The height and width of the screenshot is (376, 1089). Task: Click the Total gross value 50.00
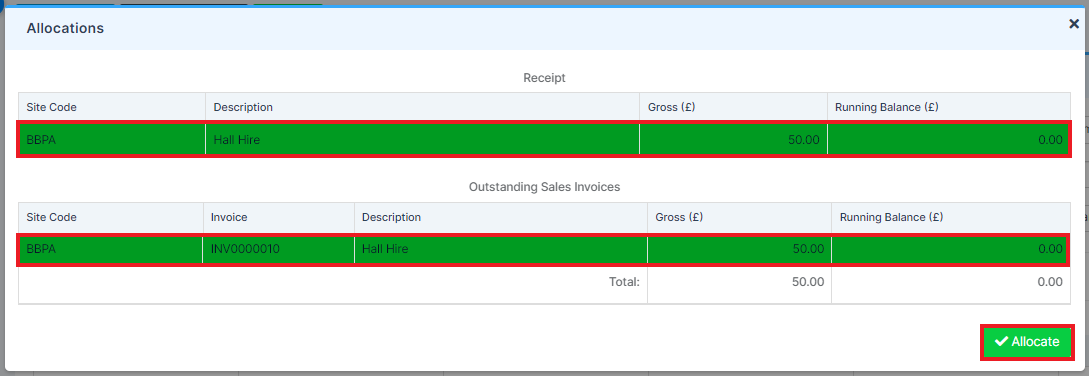[x=808, y=282]
